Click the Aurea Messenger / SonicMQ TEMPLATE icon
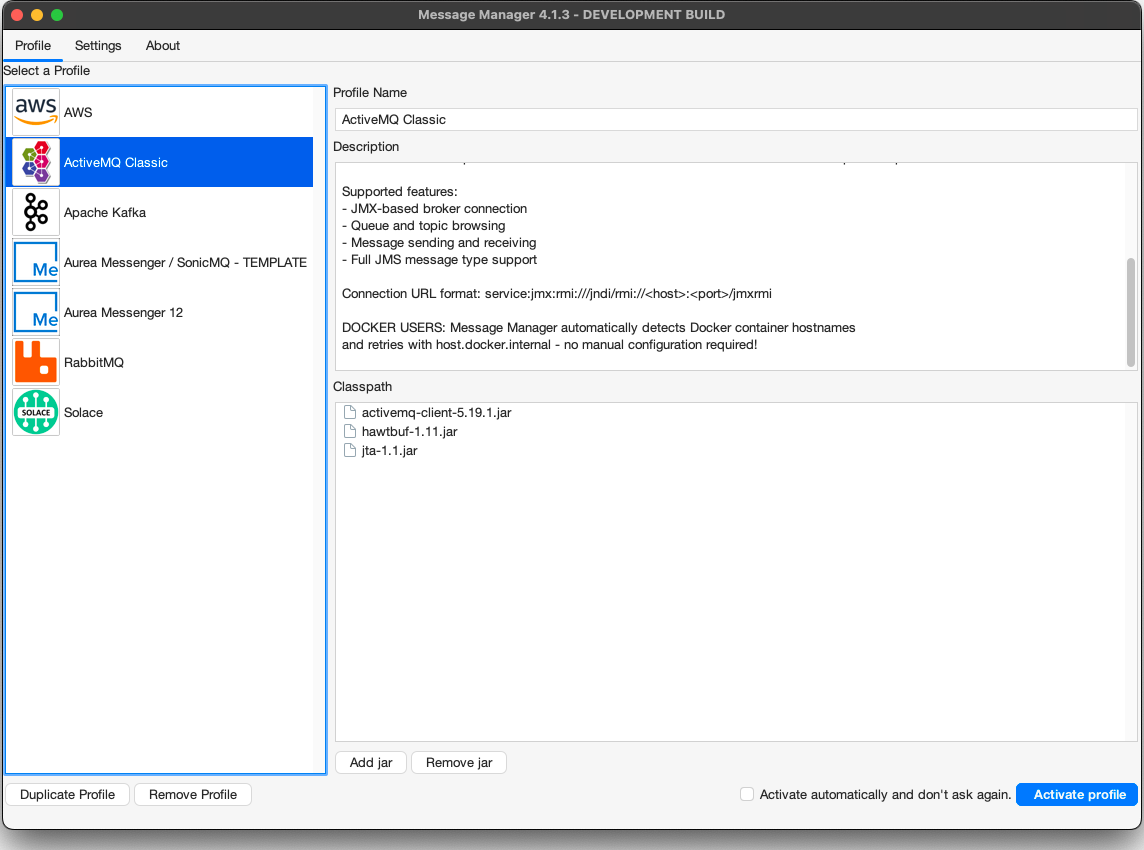The height and width of the screenshot is (850, 1144). point(35,262)
